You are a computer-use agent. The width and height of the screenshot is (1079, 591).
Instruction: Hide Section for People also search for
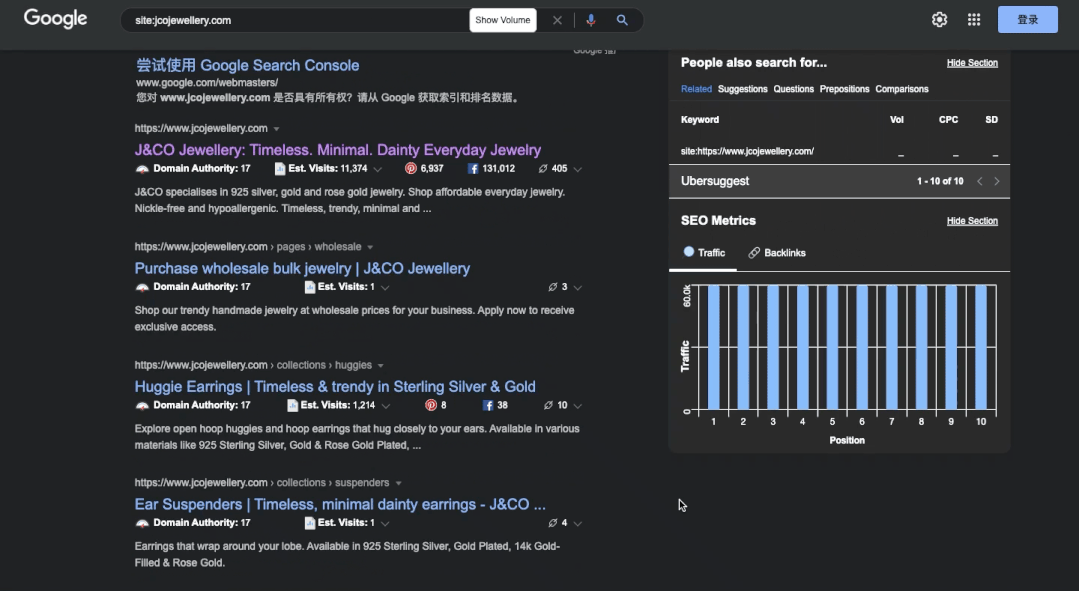click(972, 63)
